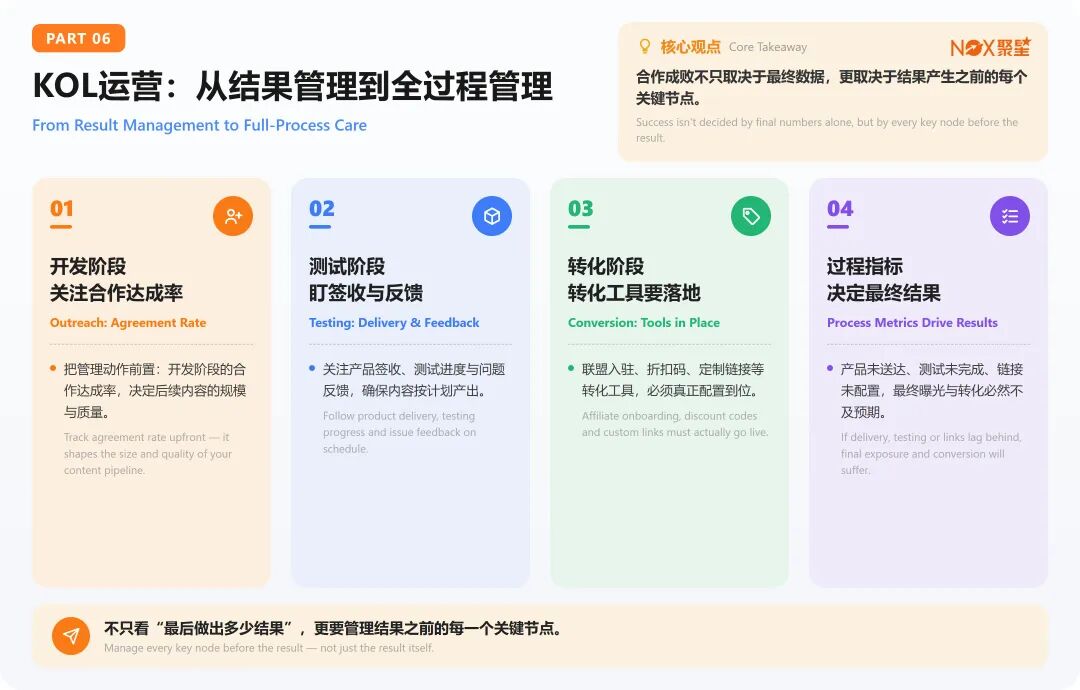Click the text Track agreement rate upfront
The width and height of the screenshot is (1080, 690).
click(x=147, y=454)
